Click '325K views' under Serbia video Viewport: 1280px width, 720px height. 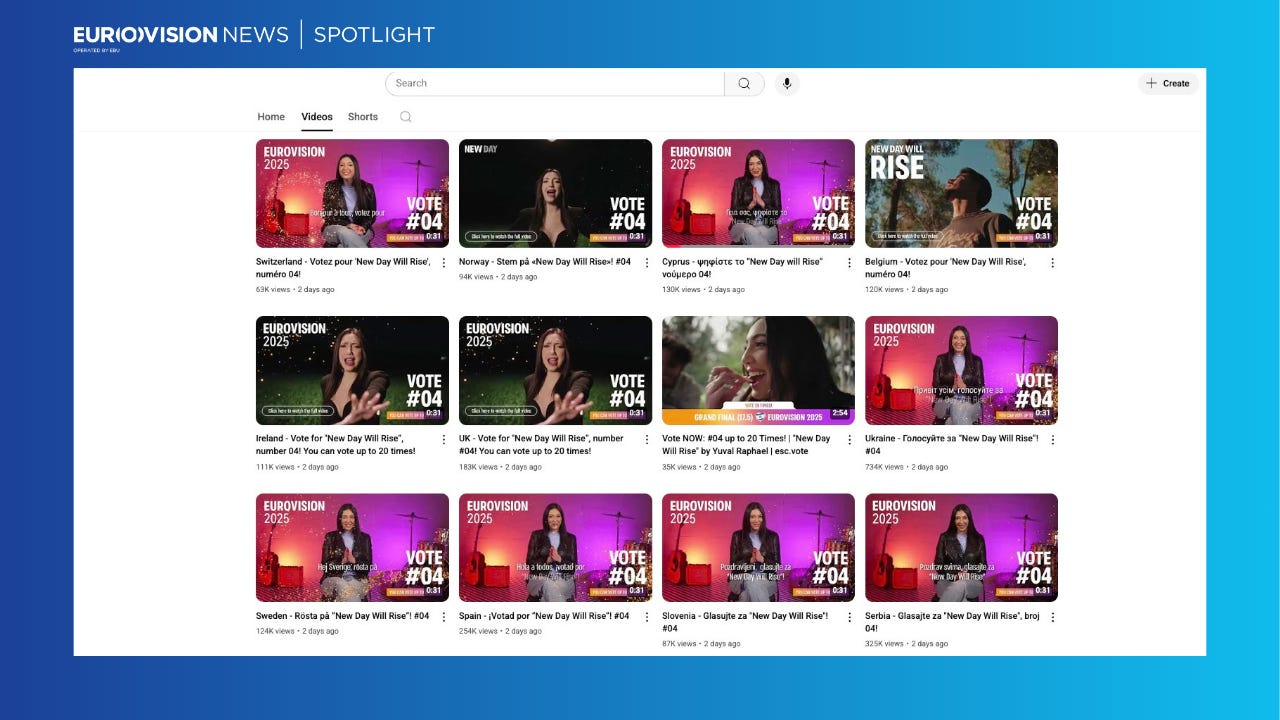point(884,644)
